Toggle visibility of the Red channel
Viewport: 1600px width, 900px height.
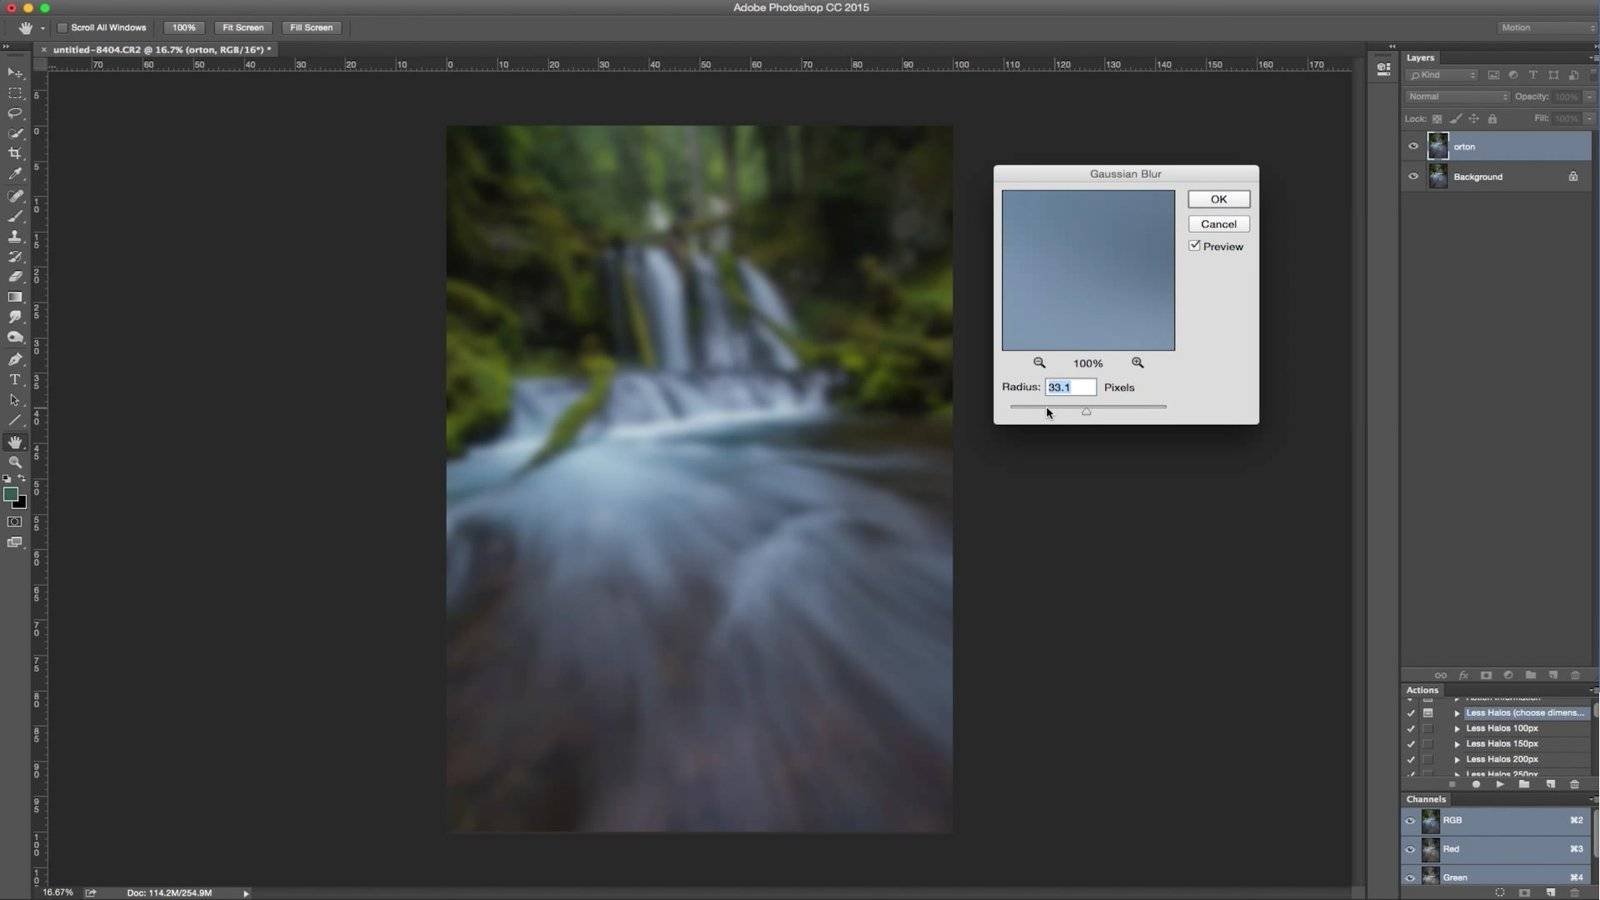coord(1410,849)
